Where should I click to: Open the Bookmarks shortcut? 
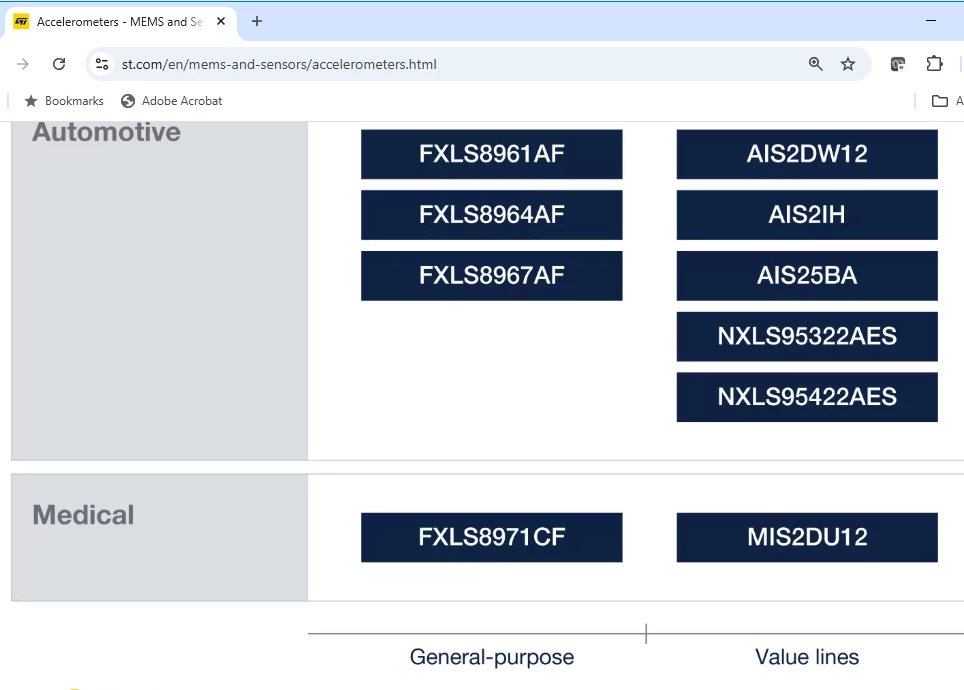pos(64,101)
